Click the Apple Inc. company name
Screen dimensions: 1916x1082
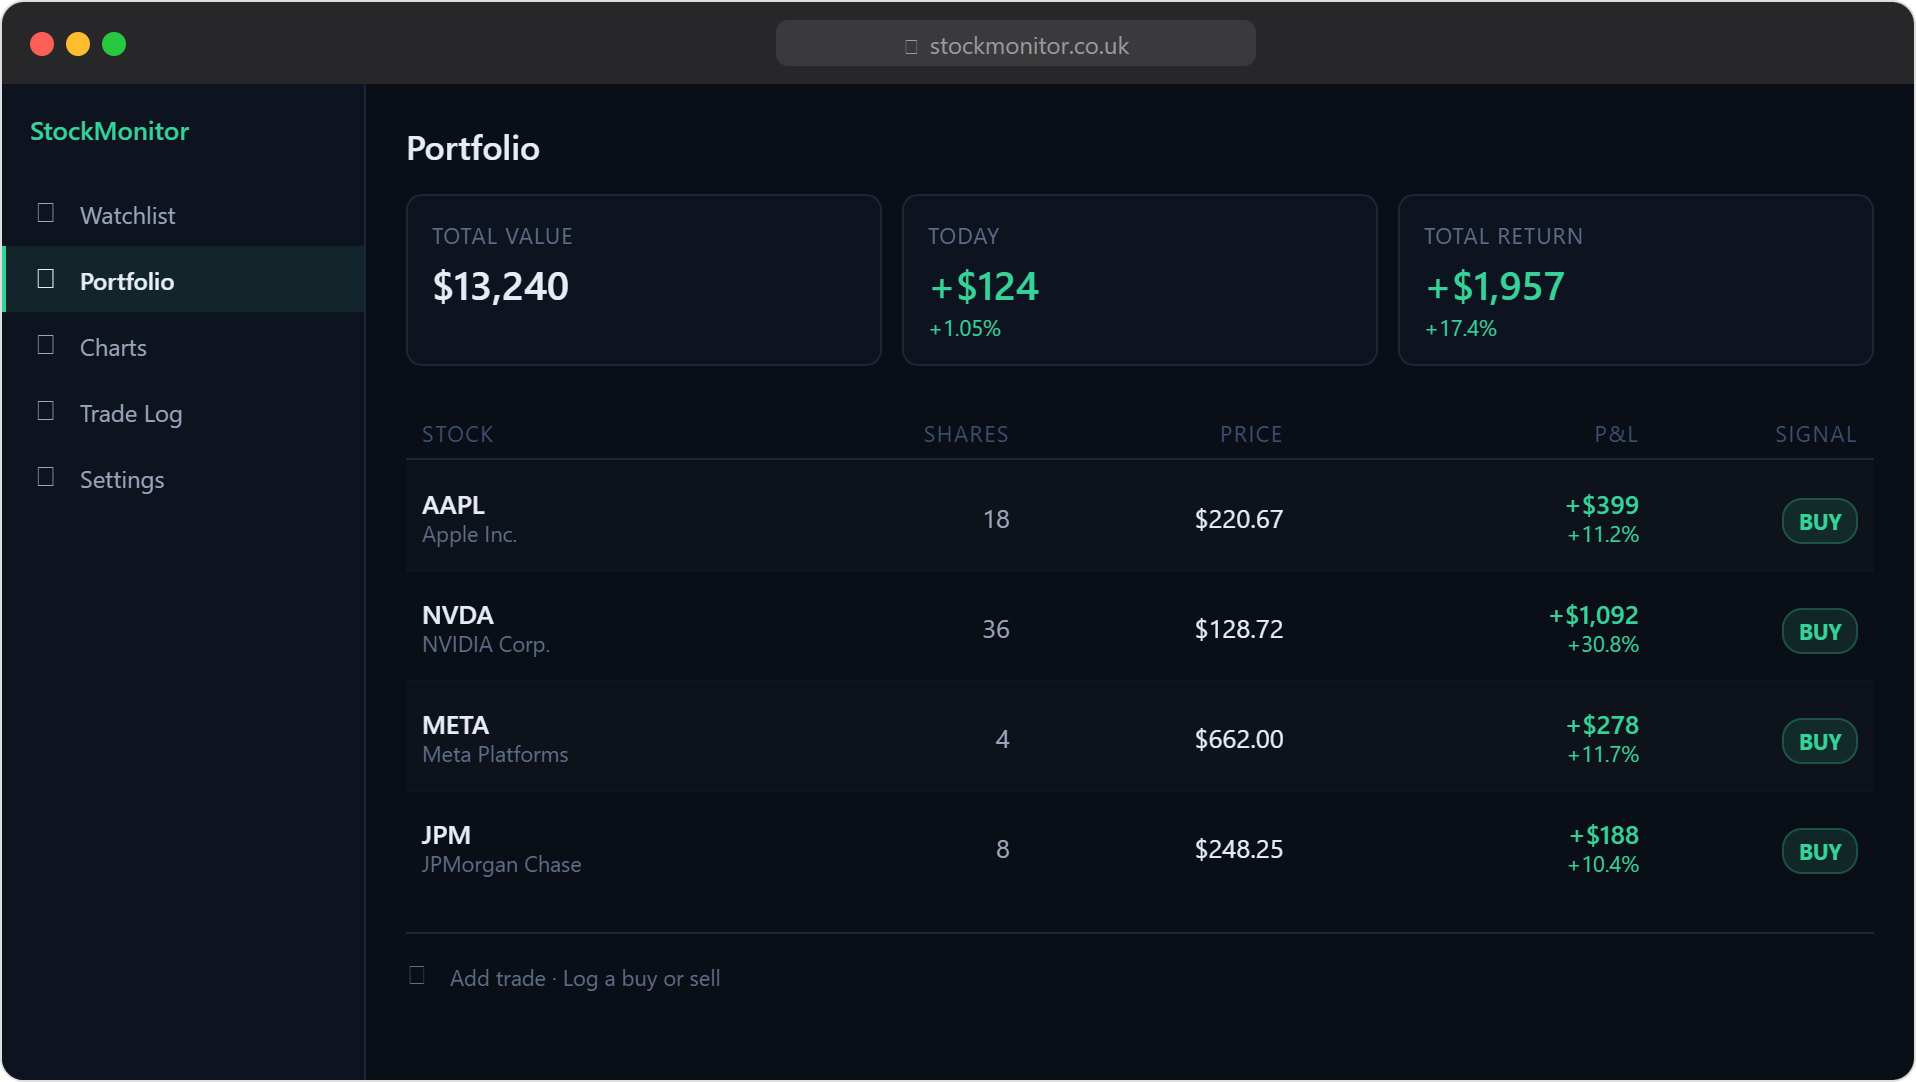coord(469,535)
